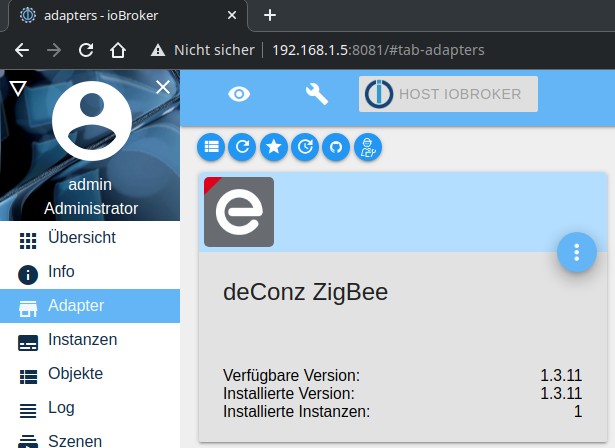Open the Übersicht menu item
Viewport: 615px width, 448px height.
tap(80, 238)
